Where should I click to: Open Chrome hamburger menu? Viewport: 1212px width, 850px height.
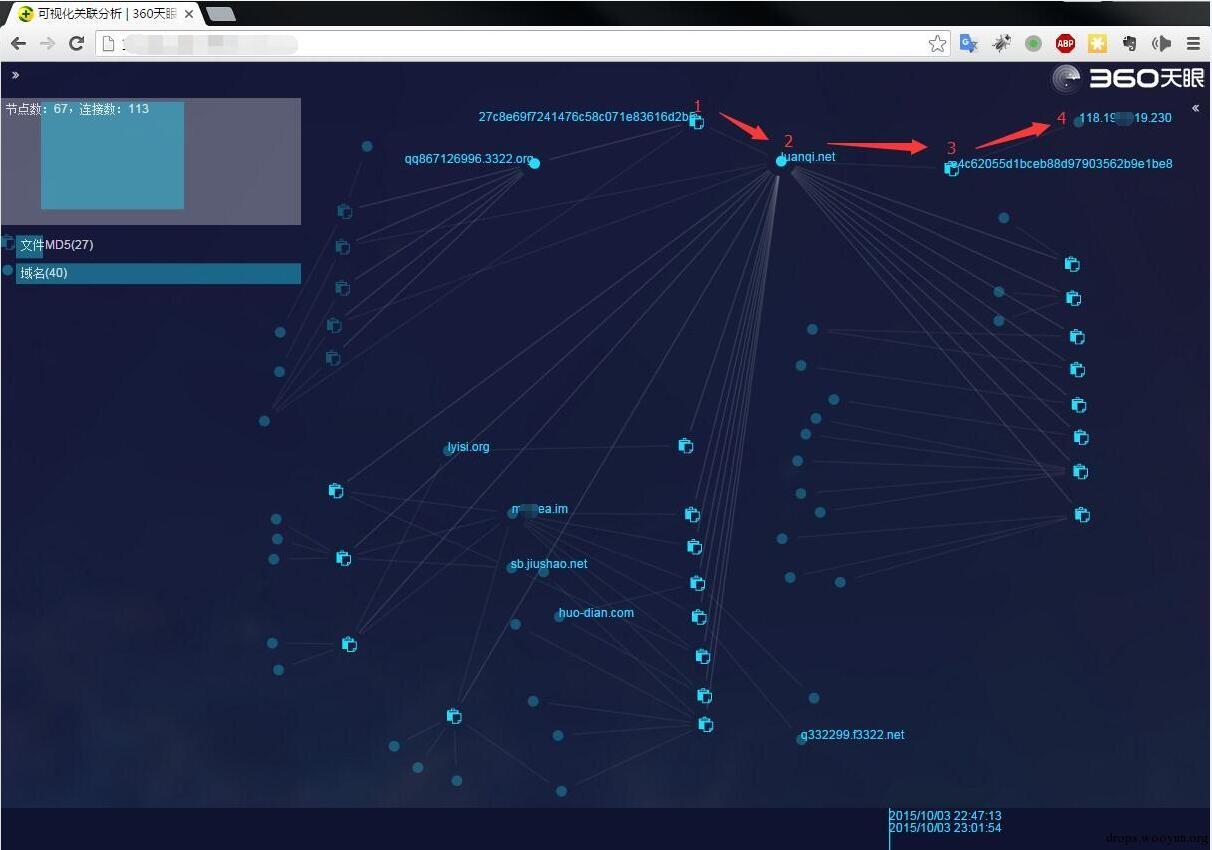1193,44
